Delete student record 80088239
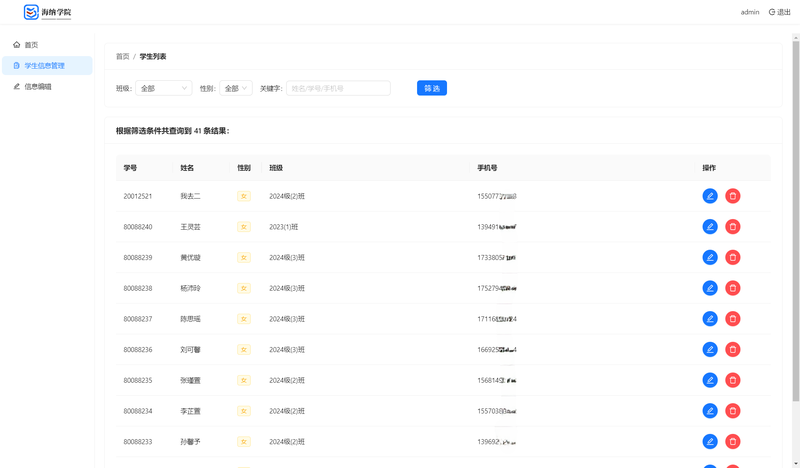This screenshot has height=468, width=800. click(733, 257)
